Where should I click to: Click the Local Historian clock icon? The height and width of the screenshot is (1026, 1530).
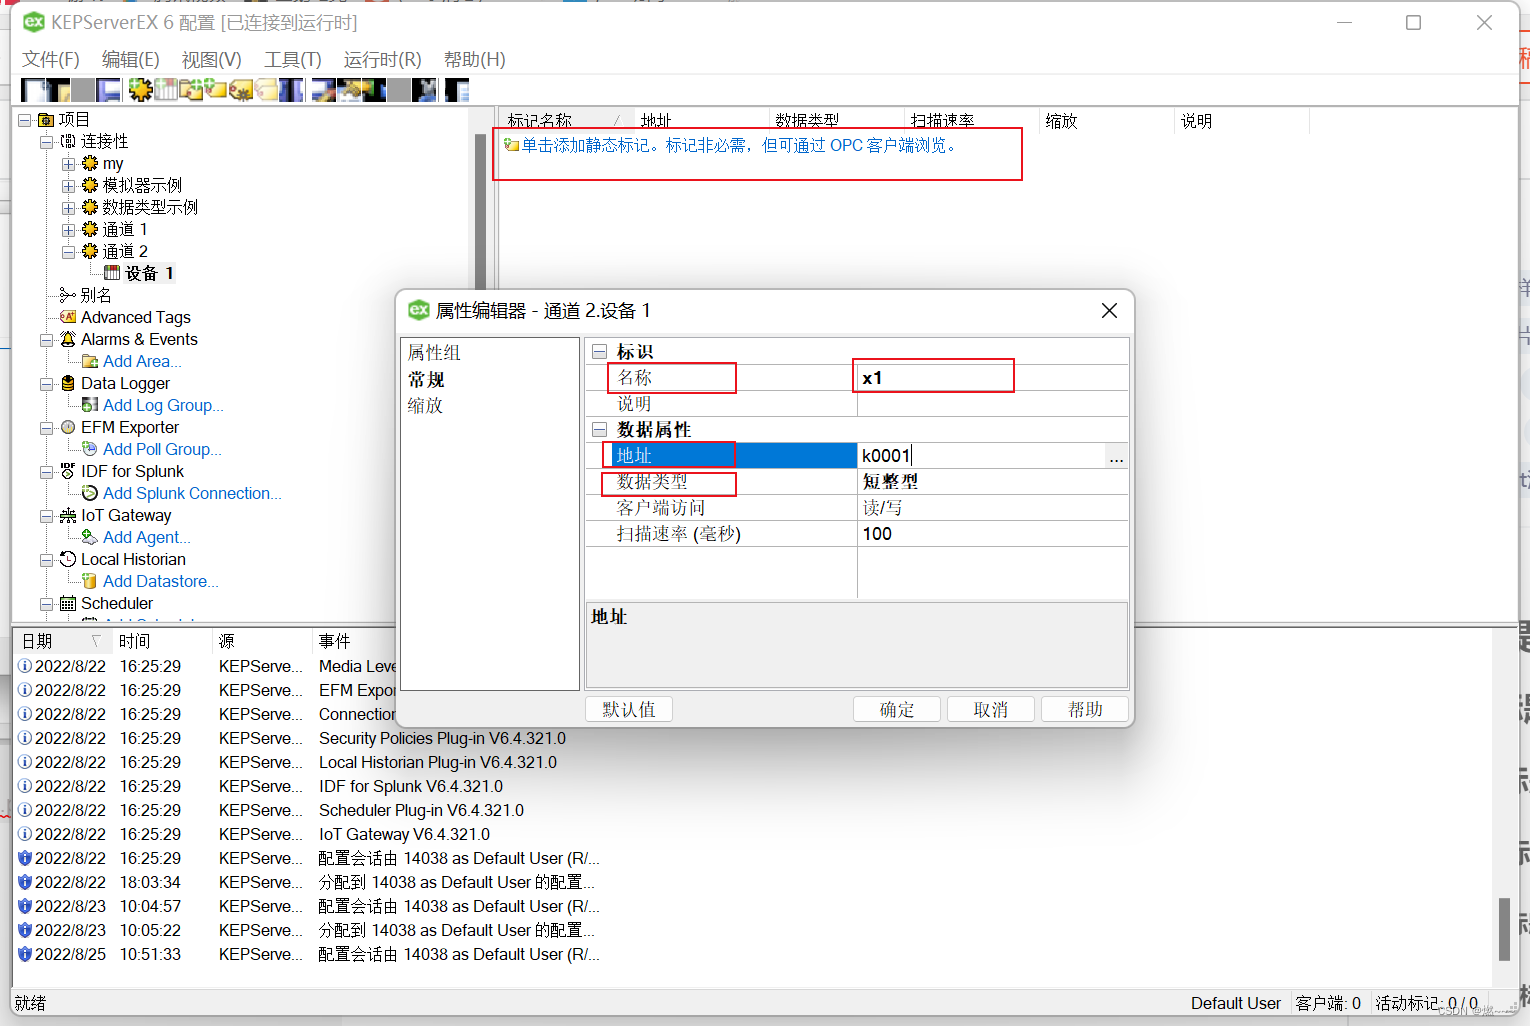(68, 559)
